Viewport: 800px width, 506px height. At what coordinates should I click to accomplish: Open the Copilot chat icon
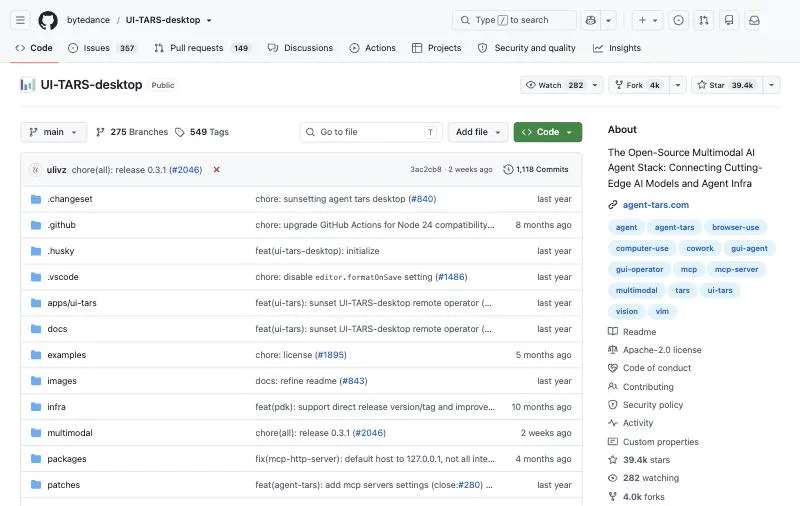click(x=591, y=20)
